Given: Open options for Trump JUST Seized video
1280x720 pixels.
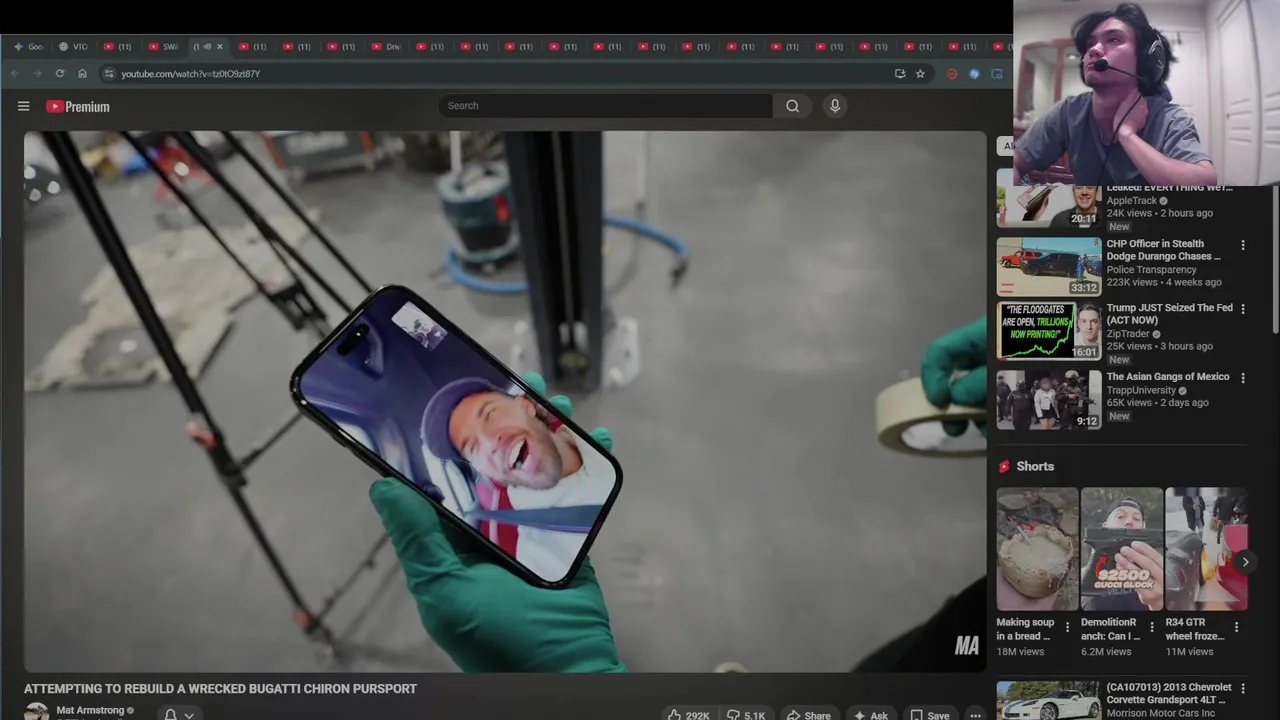Looking at the screenshot, I should 1243,309.
